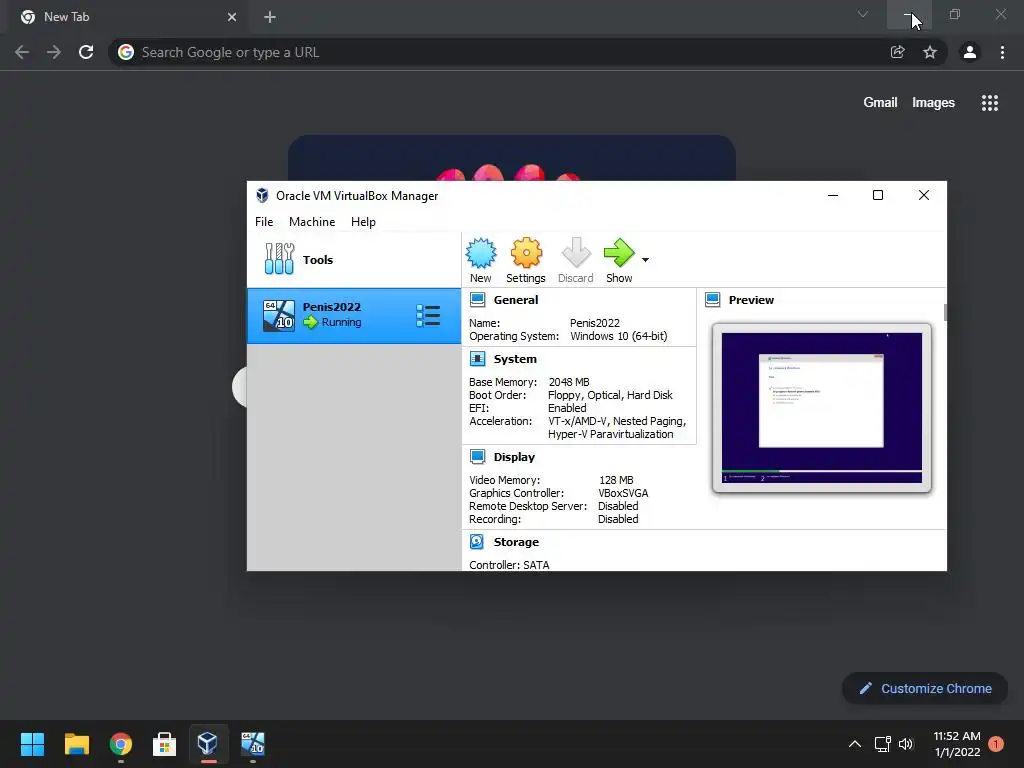The width and height of the screenshot is (1024, 768).
Task: Open a new Chrome tab with plus
Action: 270,17
